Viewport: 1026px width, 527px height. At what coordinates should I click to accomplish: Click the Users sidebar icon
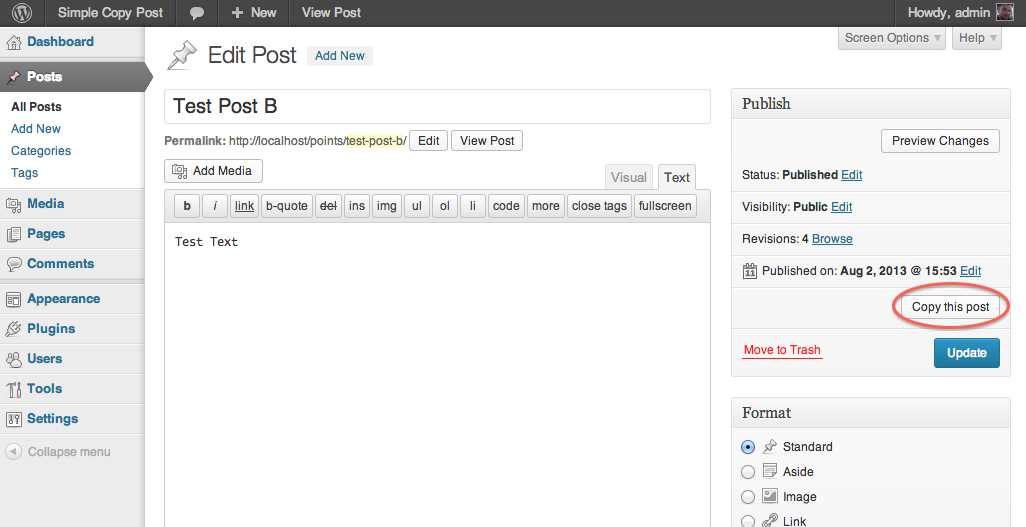[14, 359]
